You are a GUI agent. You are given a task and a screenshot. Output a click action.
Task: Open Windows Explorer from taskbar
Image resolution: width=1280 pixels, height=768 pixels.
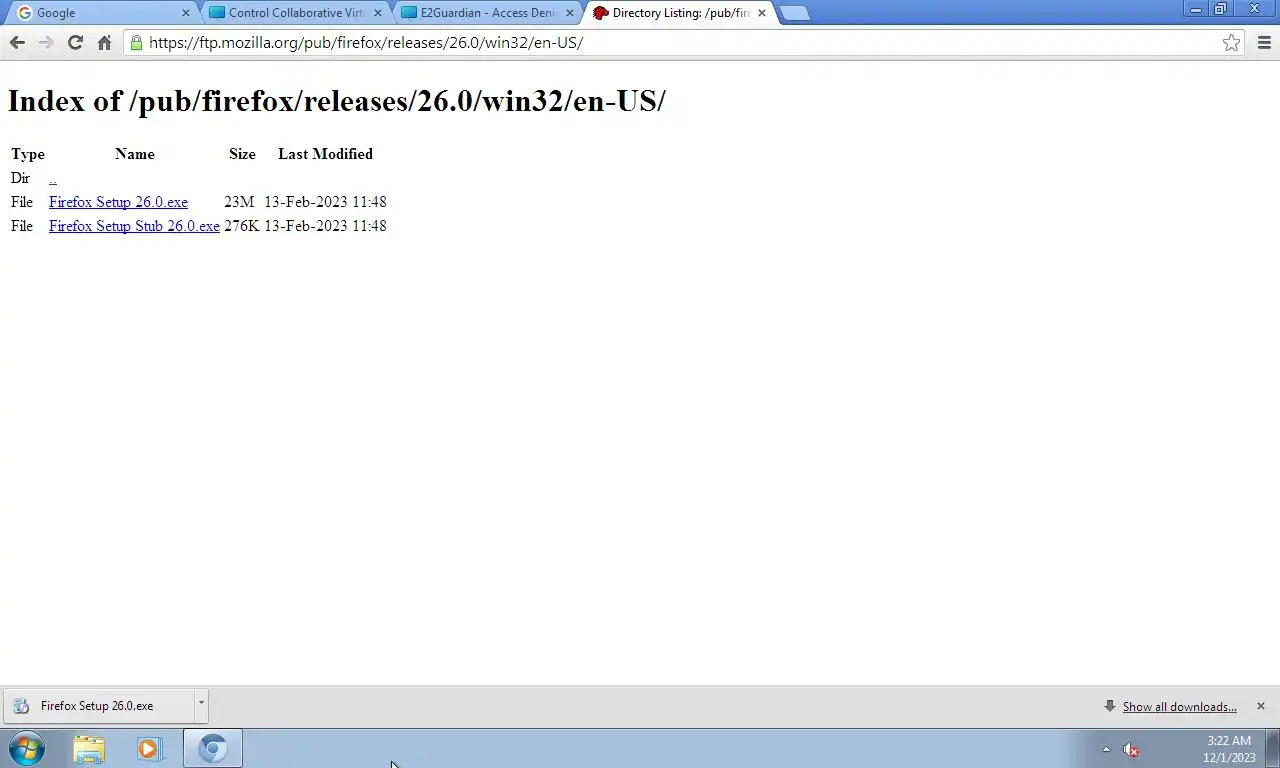(x=89, y=748)
